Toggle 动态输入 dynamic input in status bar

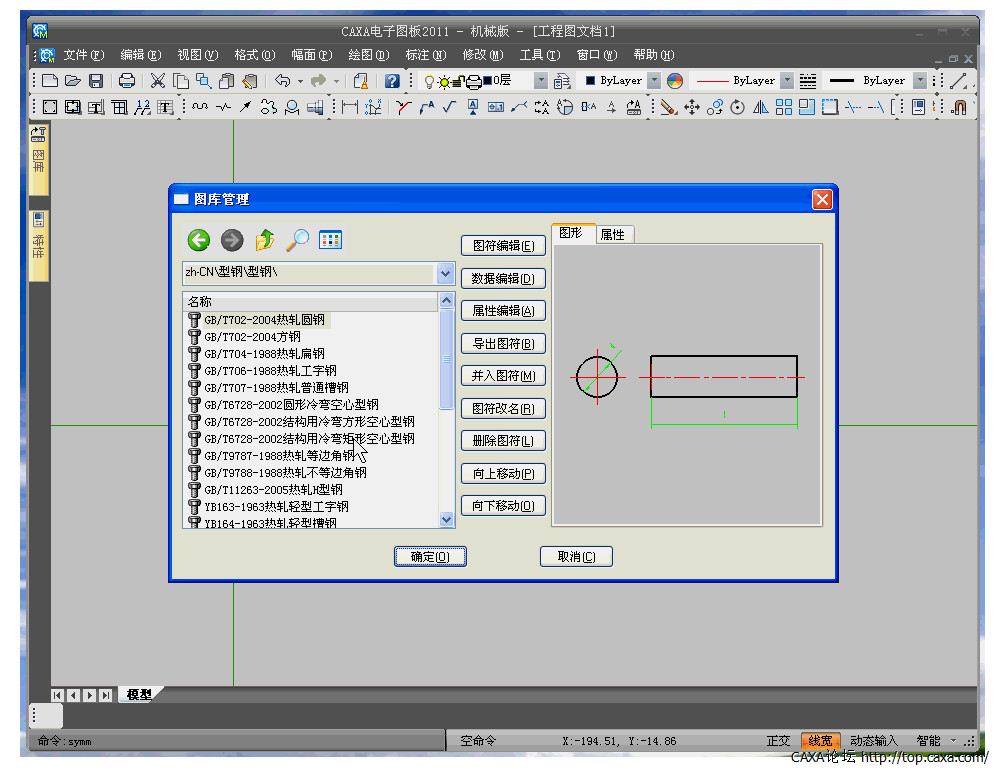[x=874, y=741]
